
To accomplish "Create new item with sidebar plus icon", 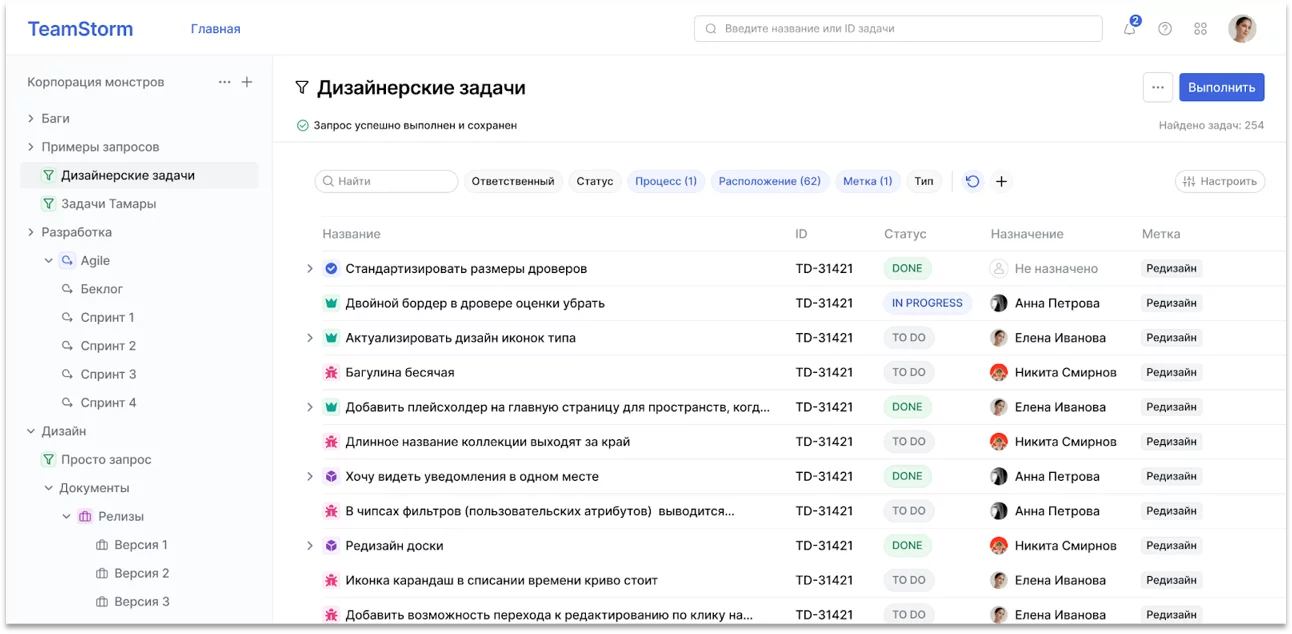I will (247, 81).
